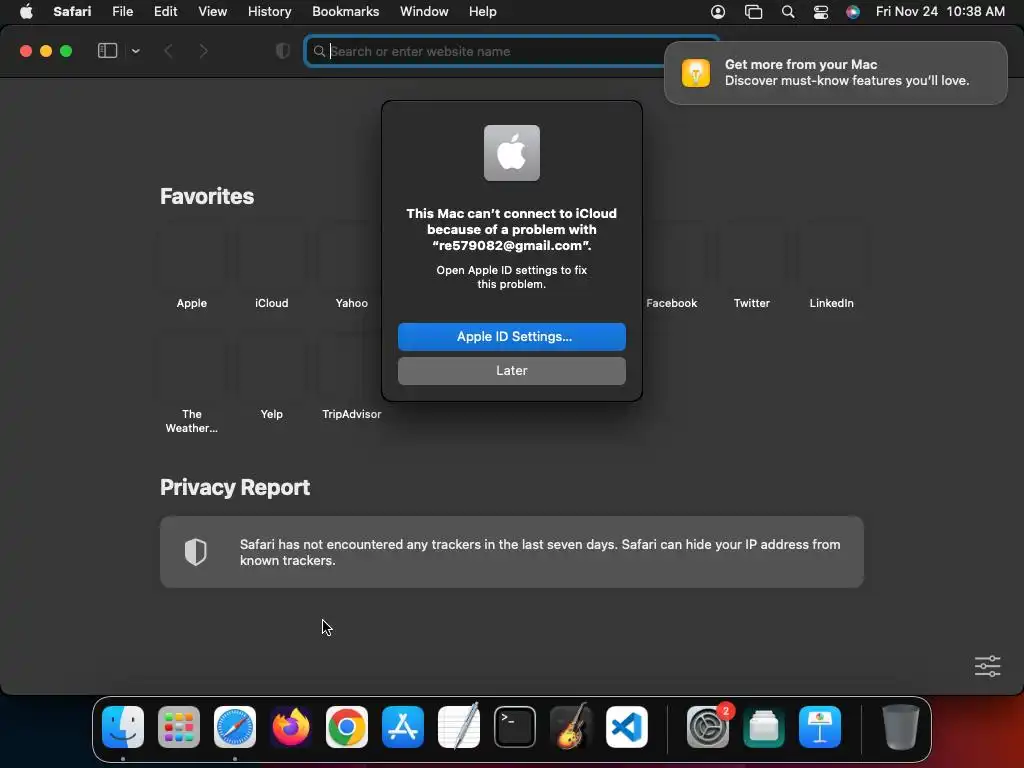Open the Edit menu
Viewport: 1024px width, 768px height.
[x=165, y=12]
